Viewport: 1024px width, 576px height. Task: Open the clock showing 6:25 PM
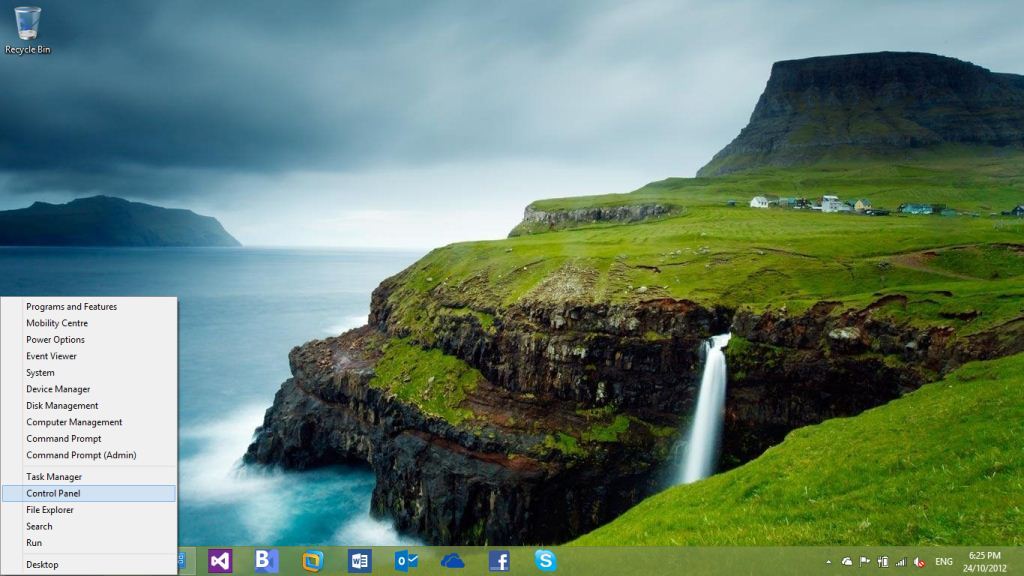click(x=985, y=562)
